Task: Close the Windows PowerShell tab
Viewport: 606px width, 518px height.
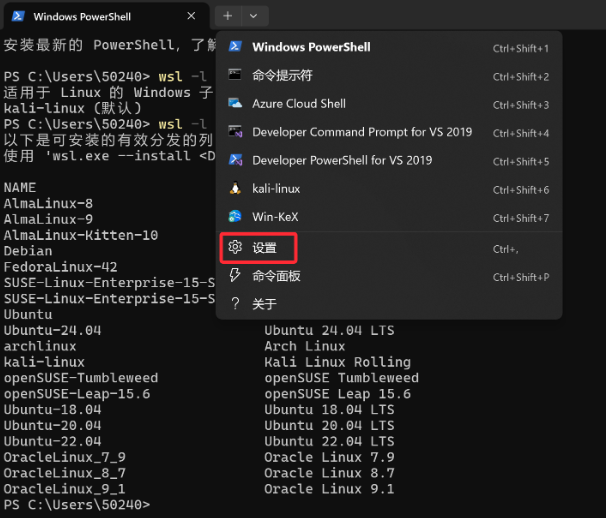Action: coord(191,16)
